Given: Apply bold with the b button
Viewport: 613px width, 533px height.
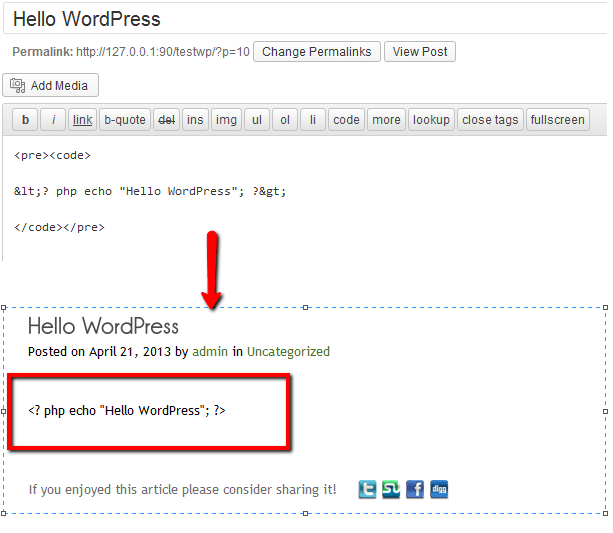Looking at the screenshot, I should tap(25, 120).
